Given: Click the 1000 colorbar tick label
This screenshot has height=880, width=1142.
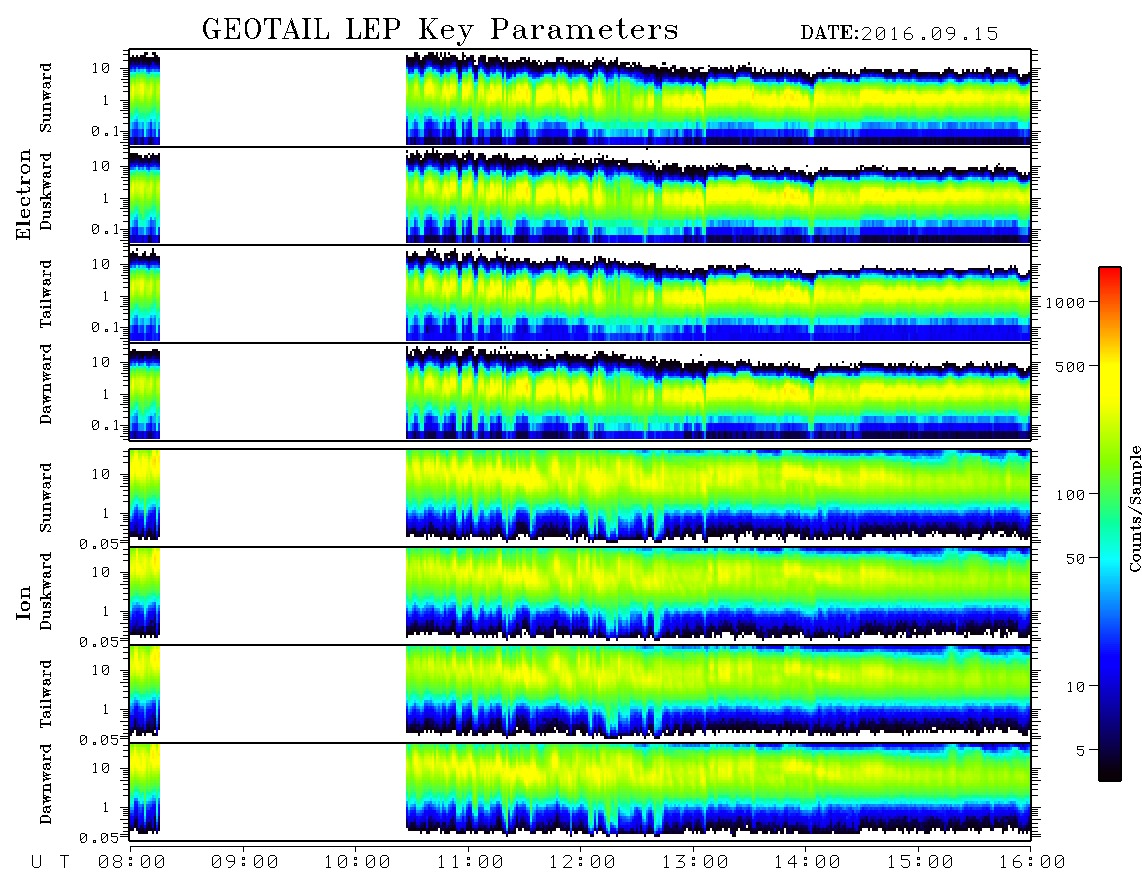Looking at the screenshot, I should click(1065, 302).
